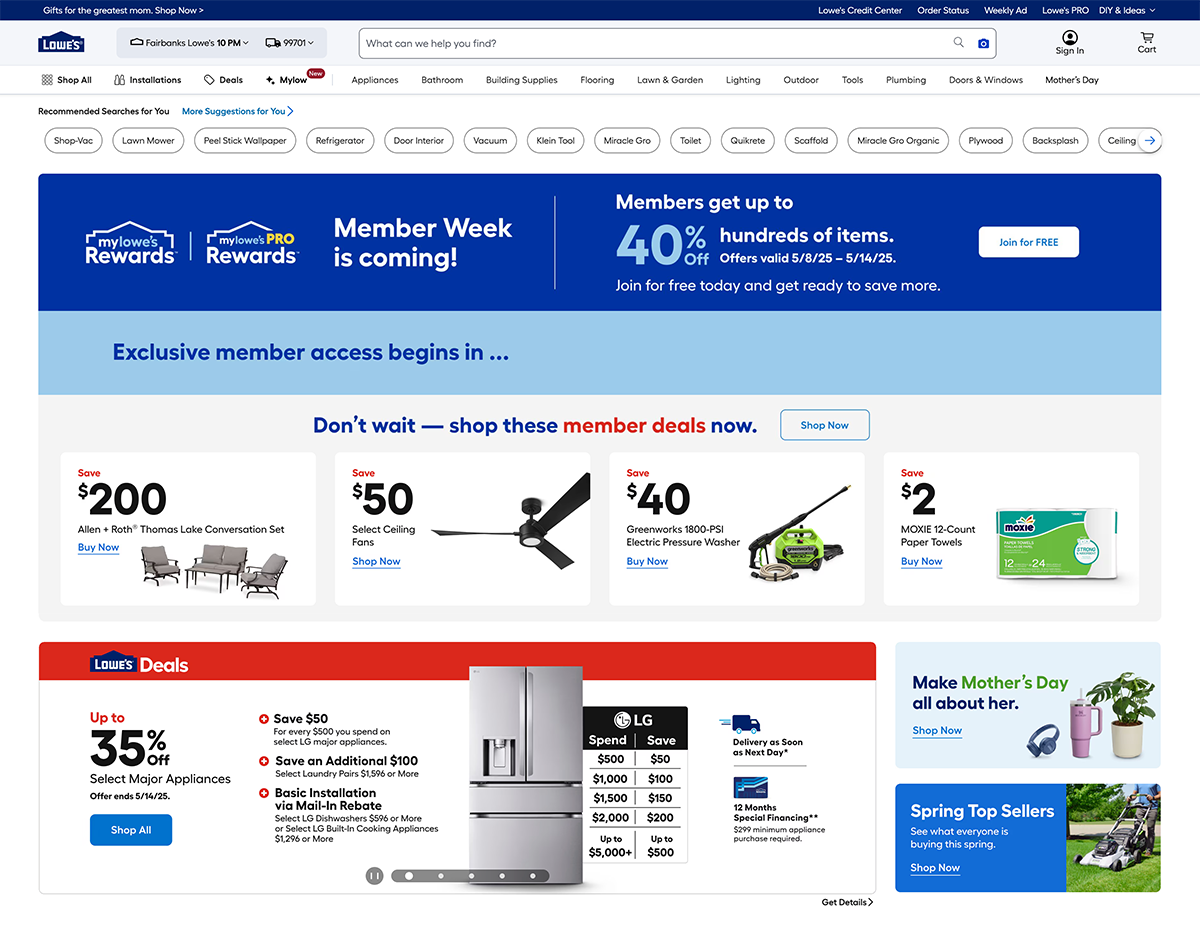Click the Lowe's logo in the header
The height and width of the screenshot is (927, 1200).
[61, 43]
